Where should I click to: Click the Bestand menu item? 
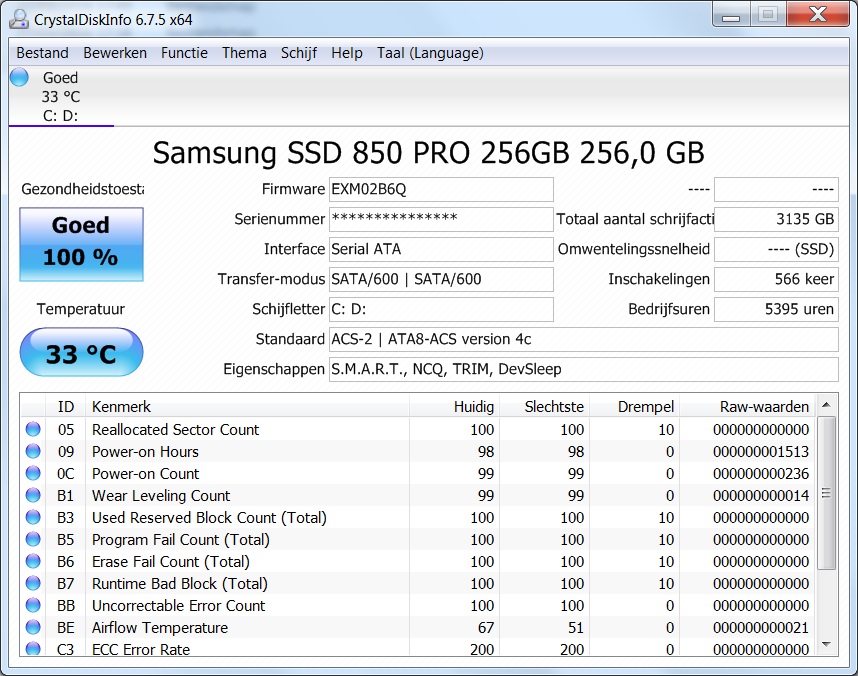(x=42, y=53)
